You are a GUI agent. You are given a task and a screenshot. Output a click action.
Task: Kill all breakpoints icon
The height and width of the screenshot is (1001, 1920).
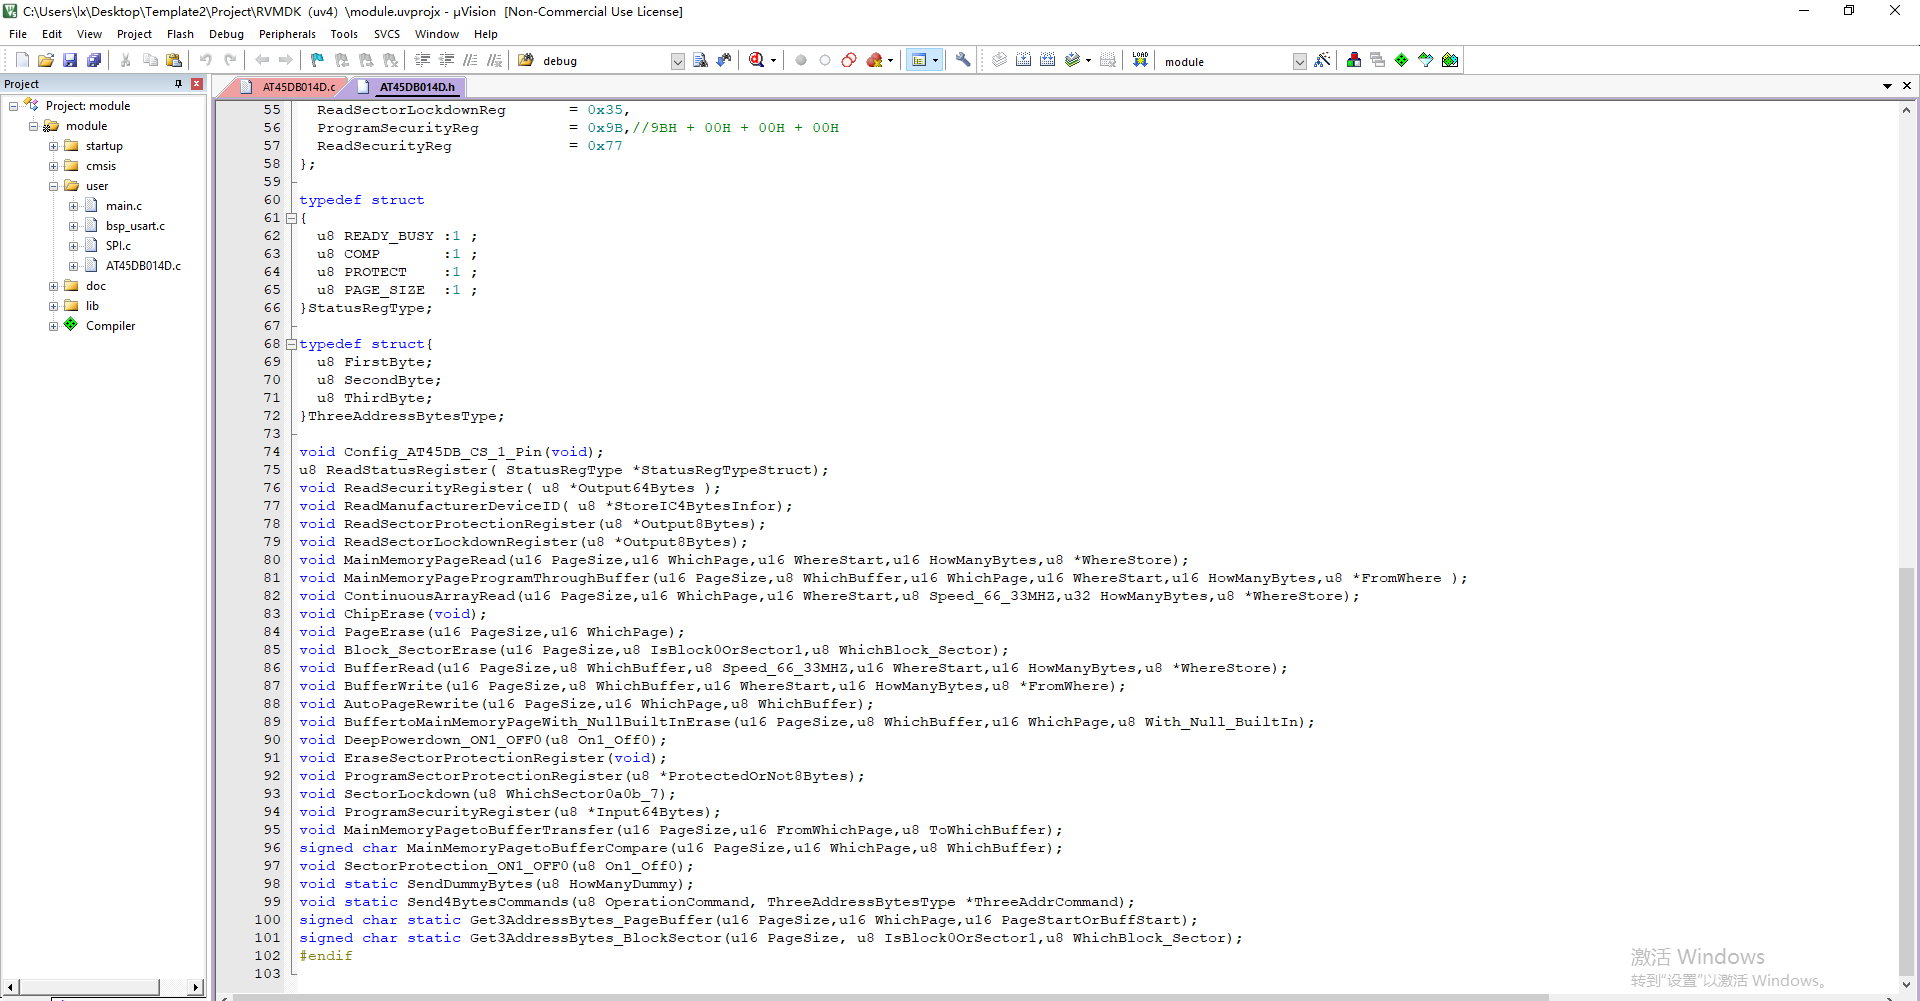[x=875, y=61]
